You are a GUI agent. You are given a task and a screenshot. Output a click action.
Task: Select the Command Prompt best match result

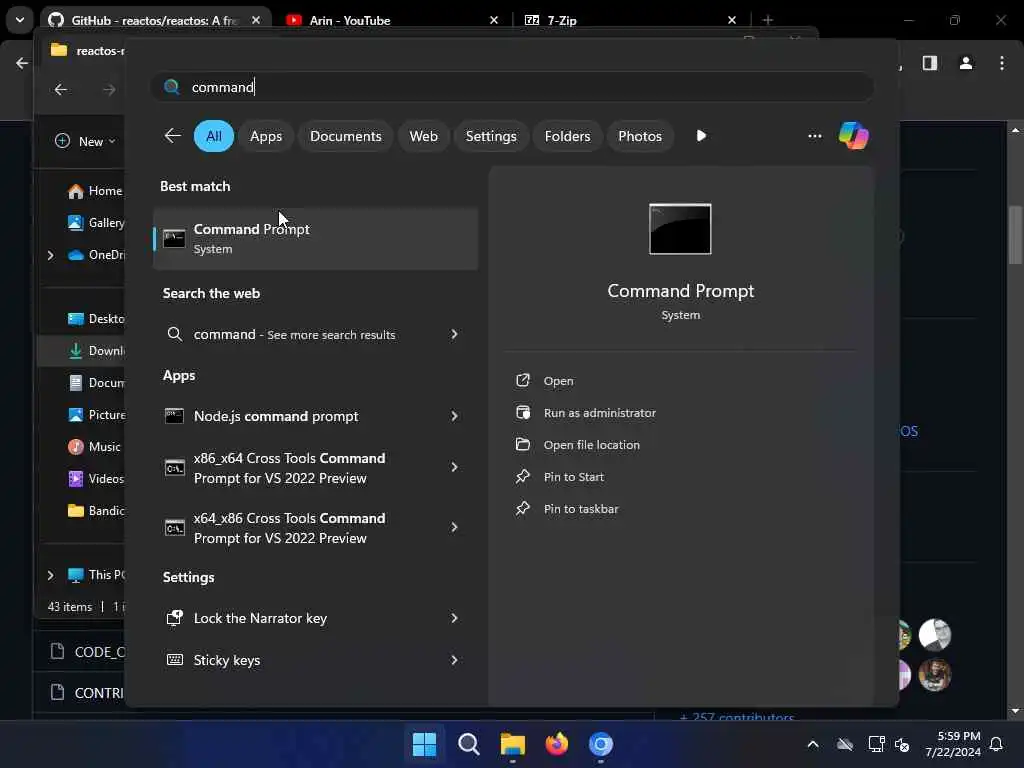click(315, 238)
